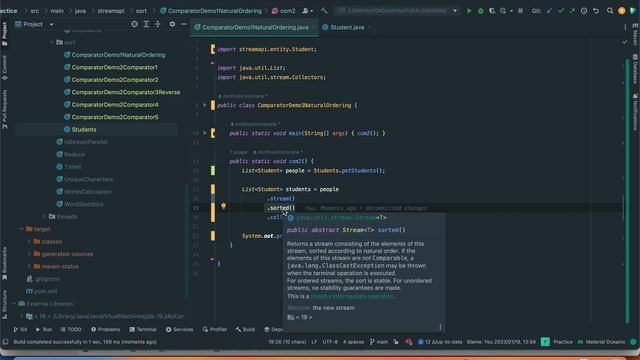
Task: Click the Stop square button in toolbar
Action: tap(520, 11)
